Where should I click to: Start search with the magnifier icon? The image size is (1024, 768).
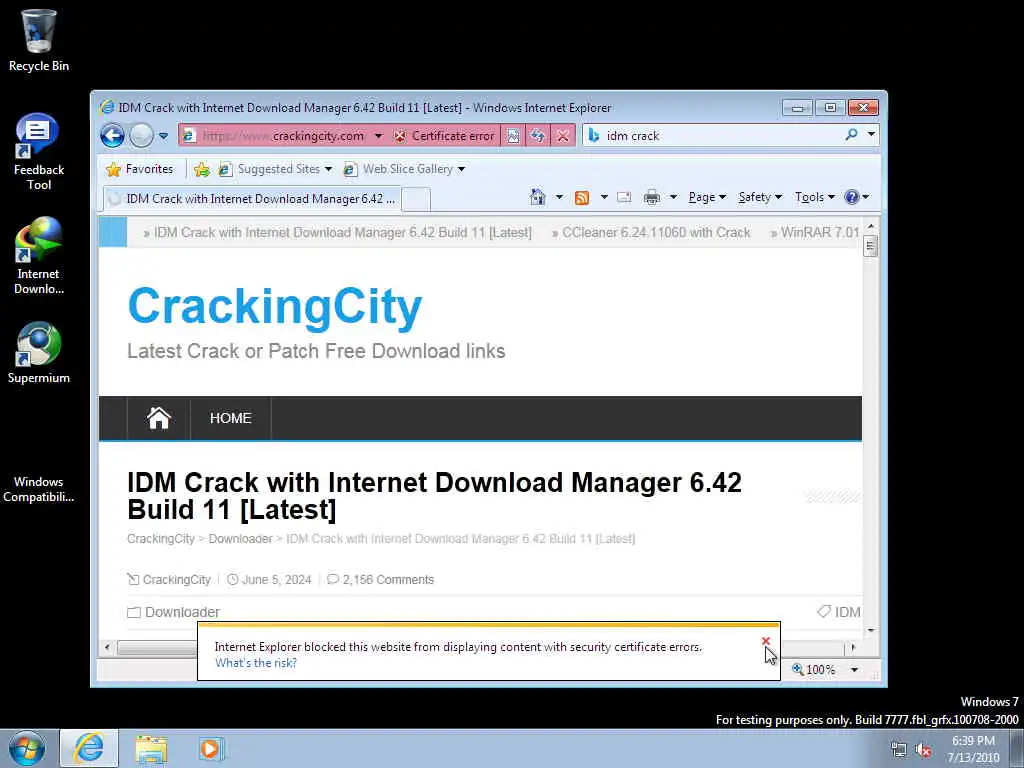[x=851, y=135]
